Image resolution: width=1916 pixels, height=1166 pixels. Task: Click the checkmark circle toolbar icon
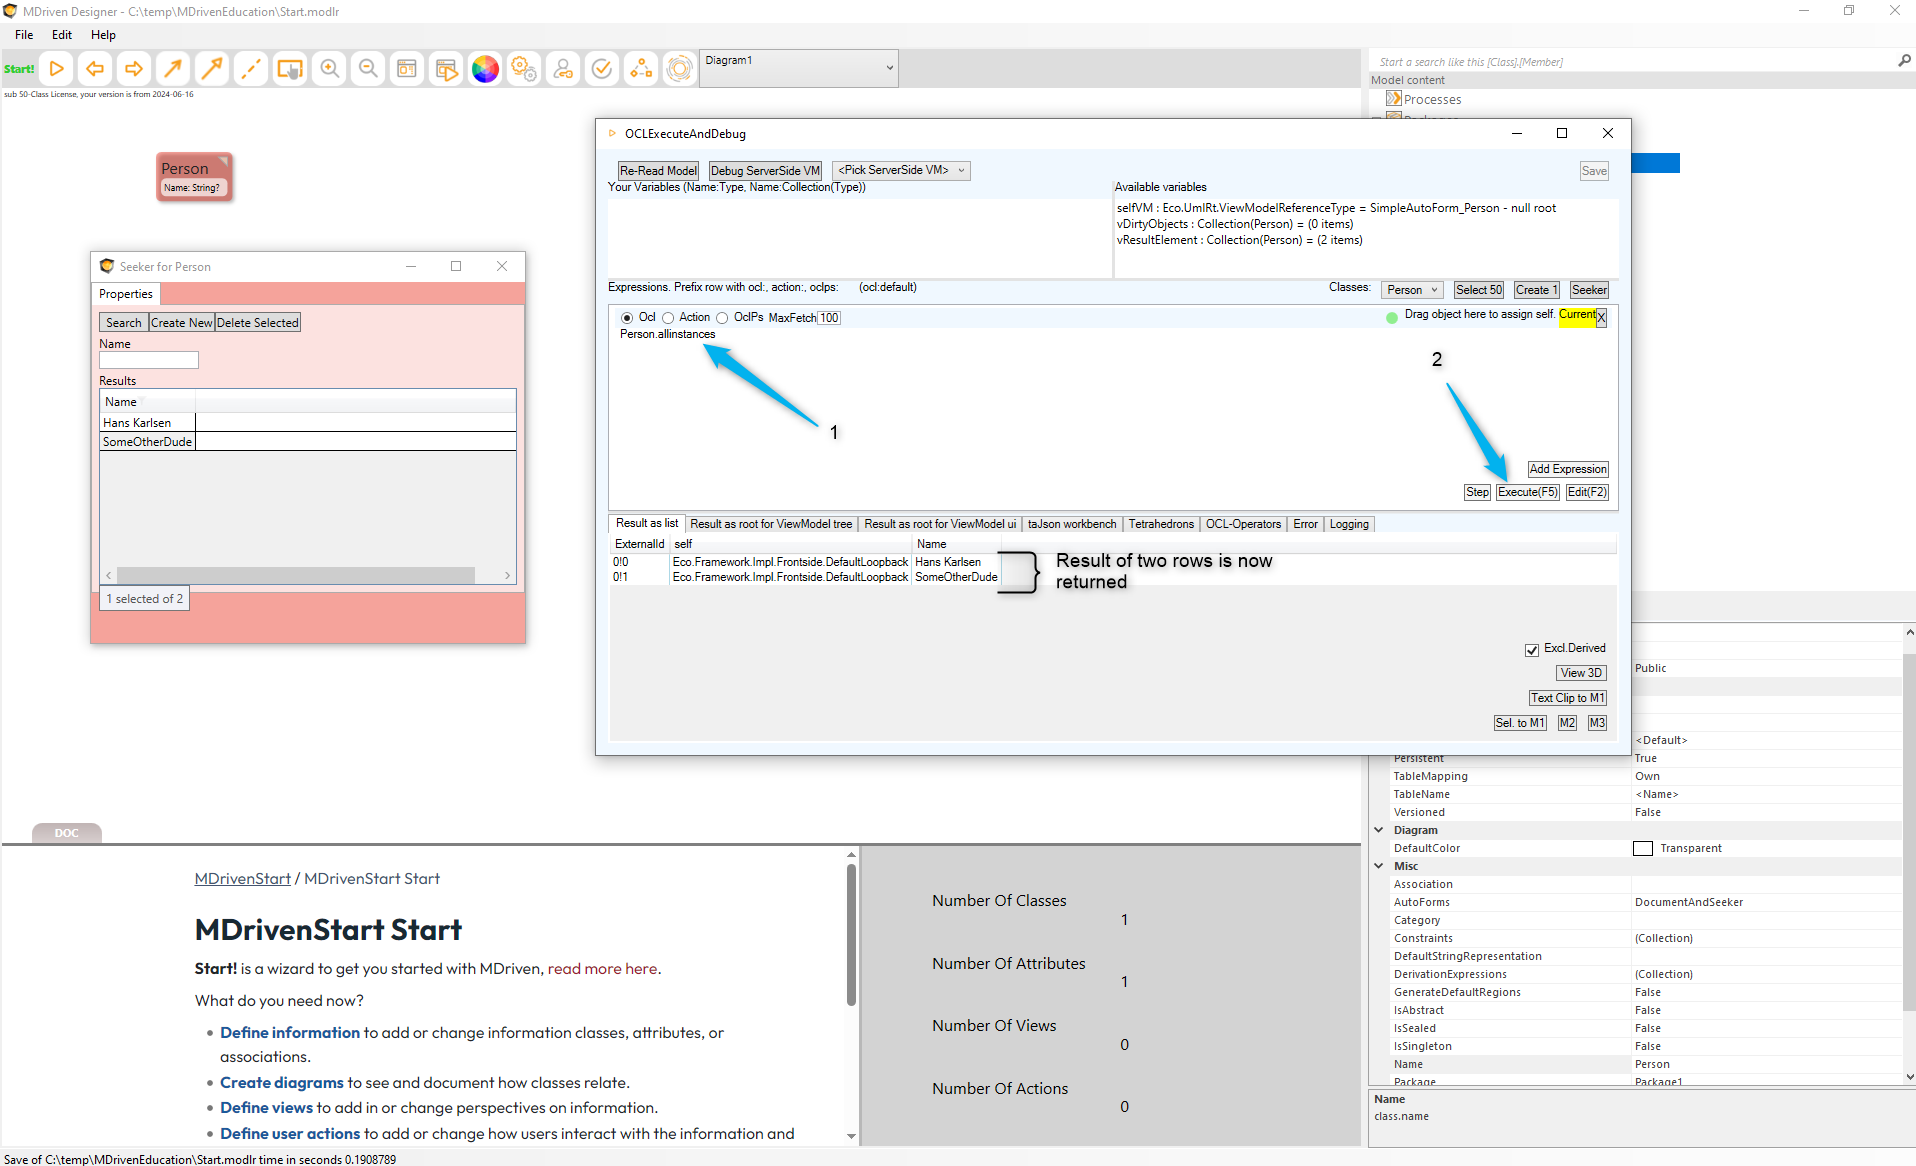coord(602,69)
